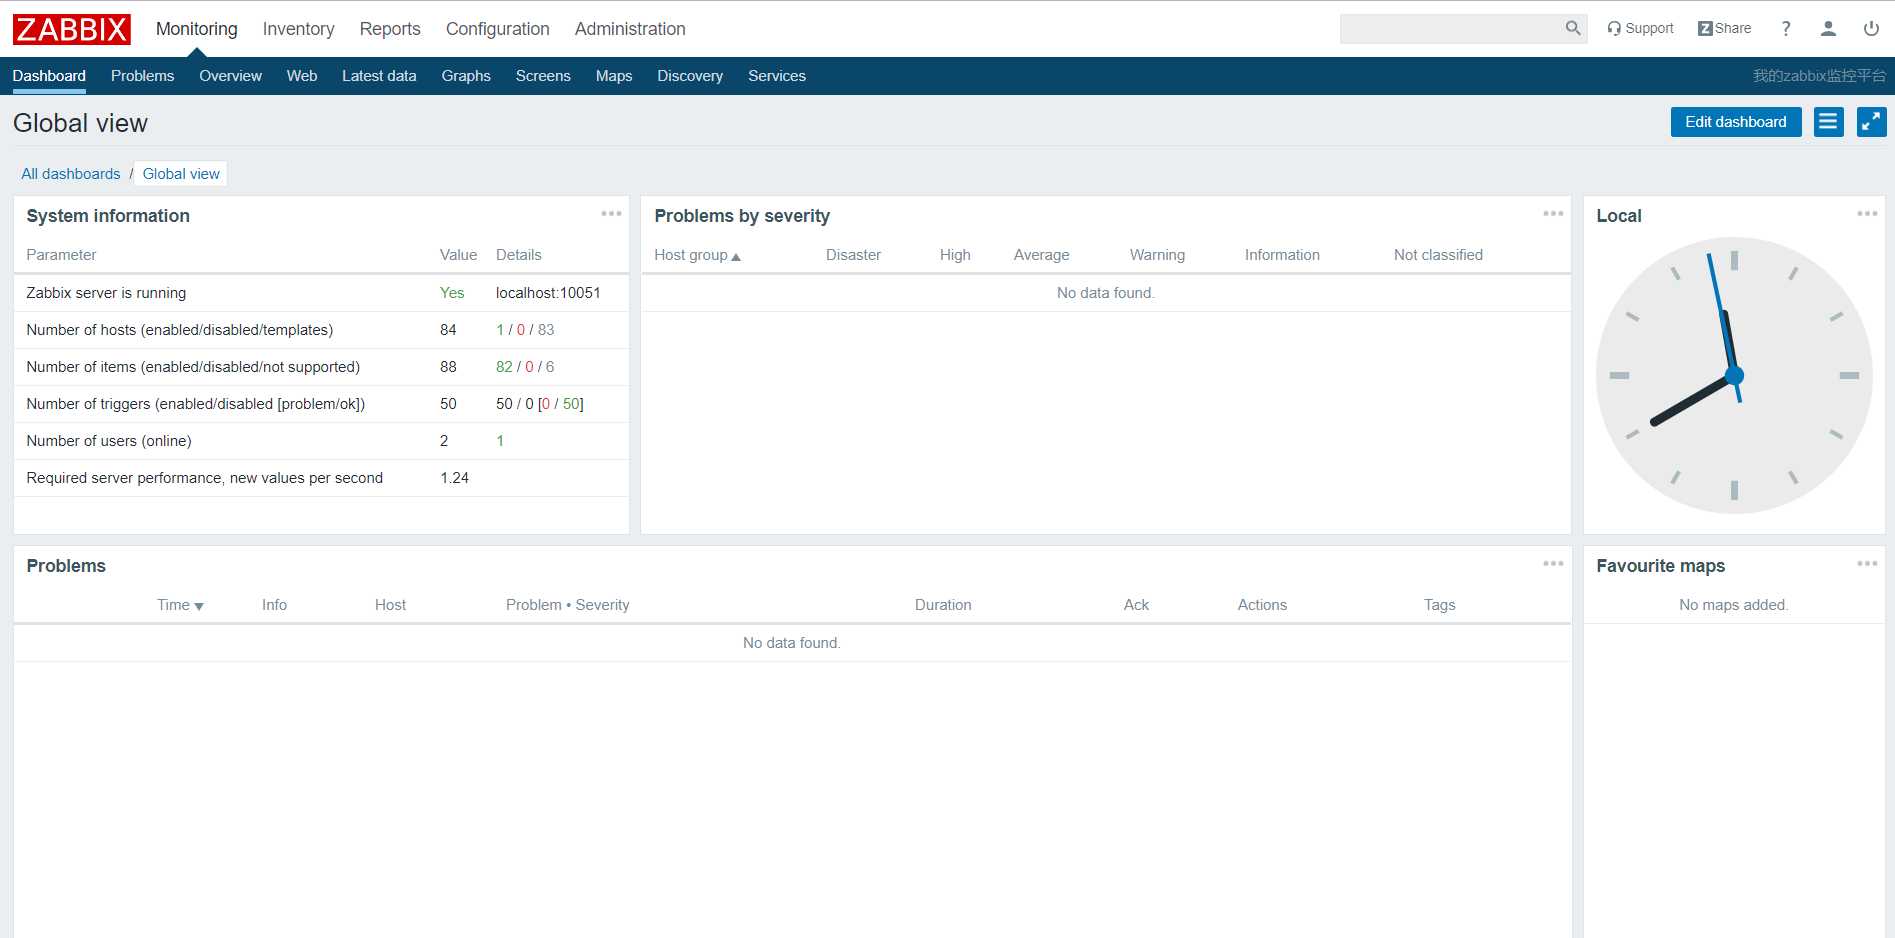Follow the All dashboards breadcrumb link
Viewport: 1895px width, 938px height.
pyautogui.click(x=71, y=174)
